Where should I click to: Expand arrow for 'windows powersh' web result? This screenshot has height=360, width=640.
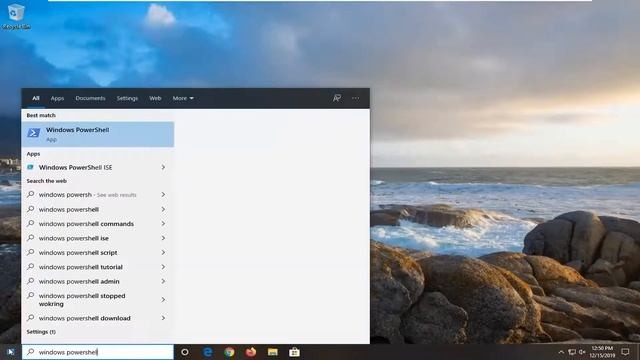coord(163,195)
